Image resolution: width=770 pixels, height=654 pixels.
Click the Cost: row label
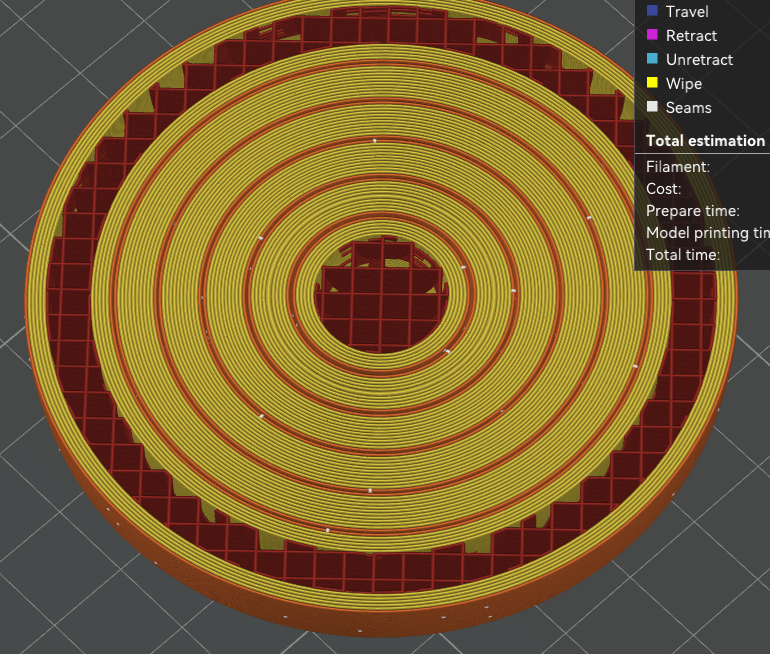(663, 189)
